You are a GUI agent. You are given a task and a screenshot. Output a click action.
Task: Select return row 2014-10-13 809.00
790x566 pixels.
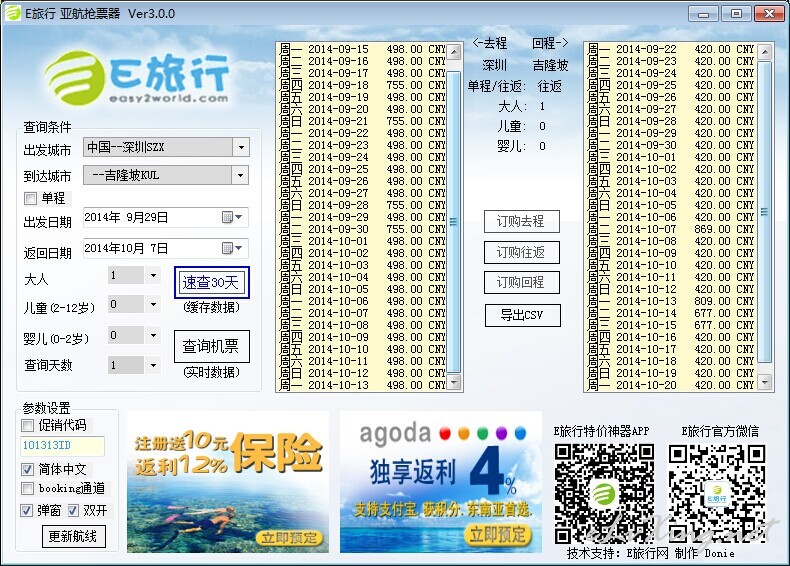[x=672, y=301]
